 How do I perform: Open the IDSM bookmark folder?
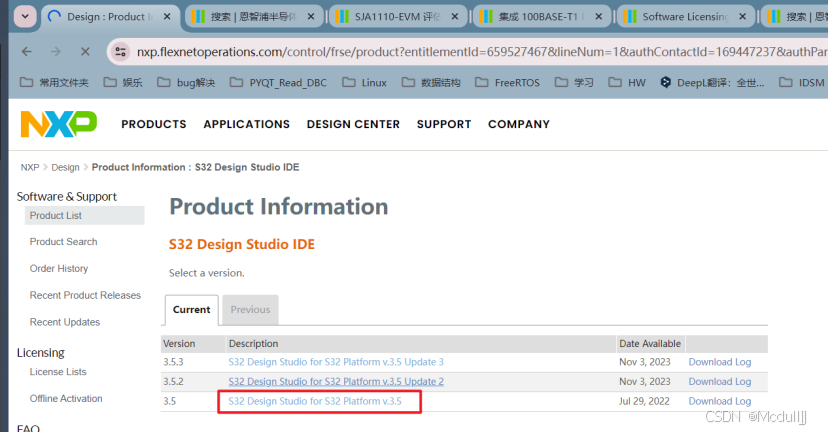[802, 82]
